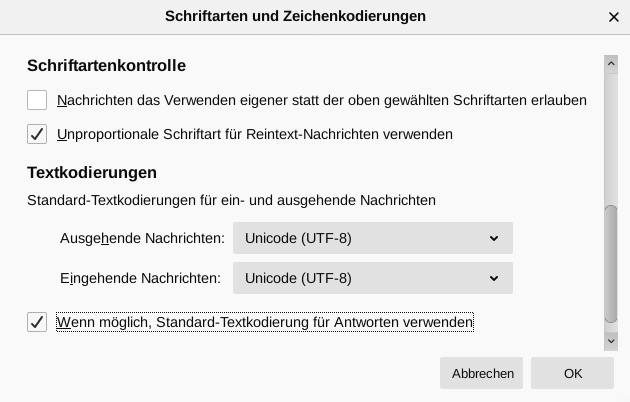Click the dialog title bar text
The height and width of the screenshot is (402, 630).
click(x=295, y=16)
